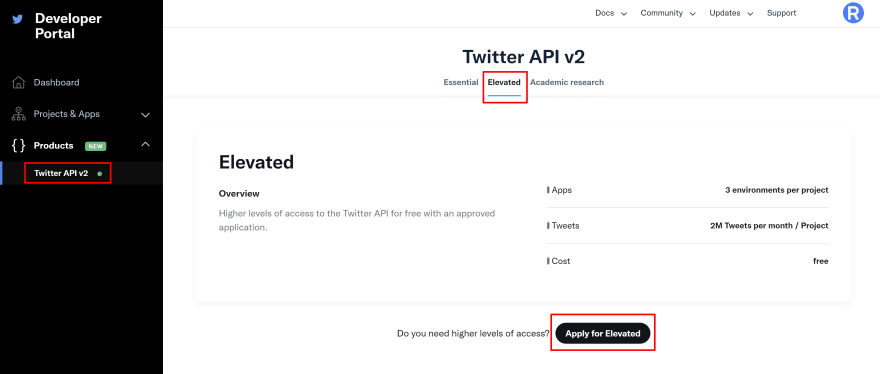Click the Products curly braces icon
This screenshot has width=880, height=374.
[x=19, y=146]
